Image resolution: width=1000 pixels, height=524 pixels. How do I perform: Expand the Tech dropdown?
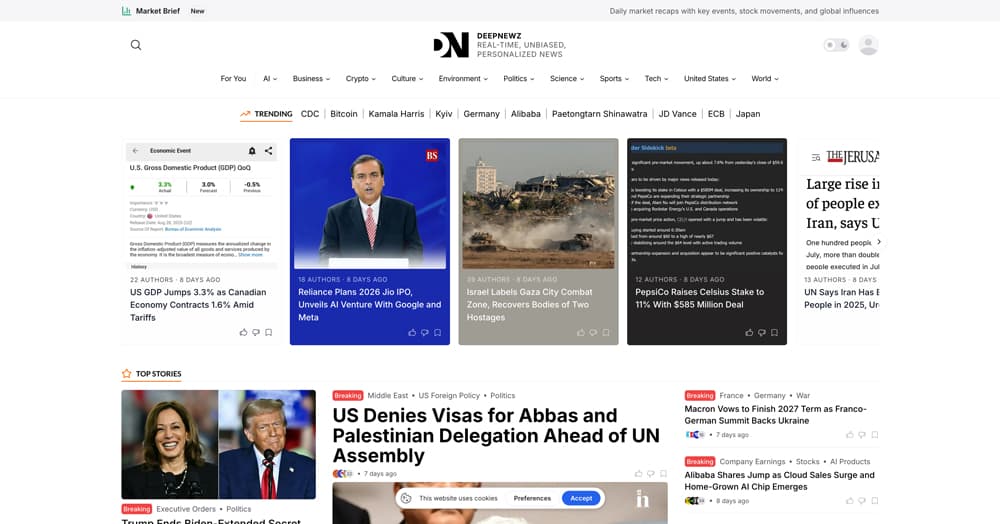tap(656, 78)
